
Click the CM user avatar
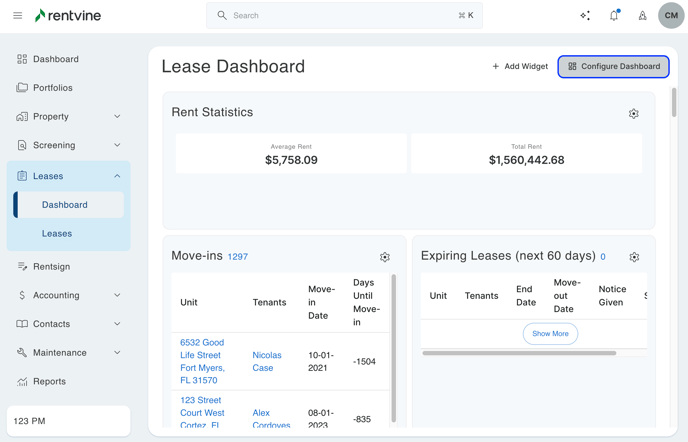(x=671, y=16)
